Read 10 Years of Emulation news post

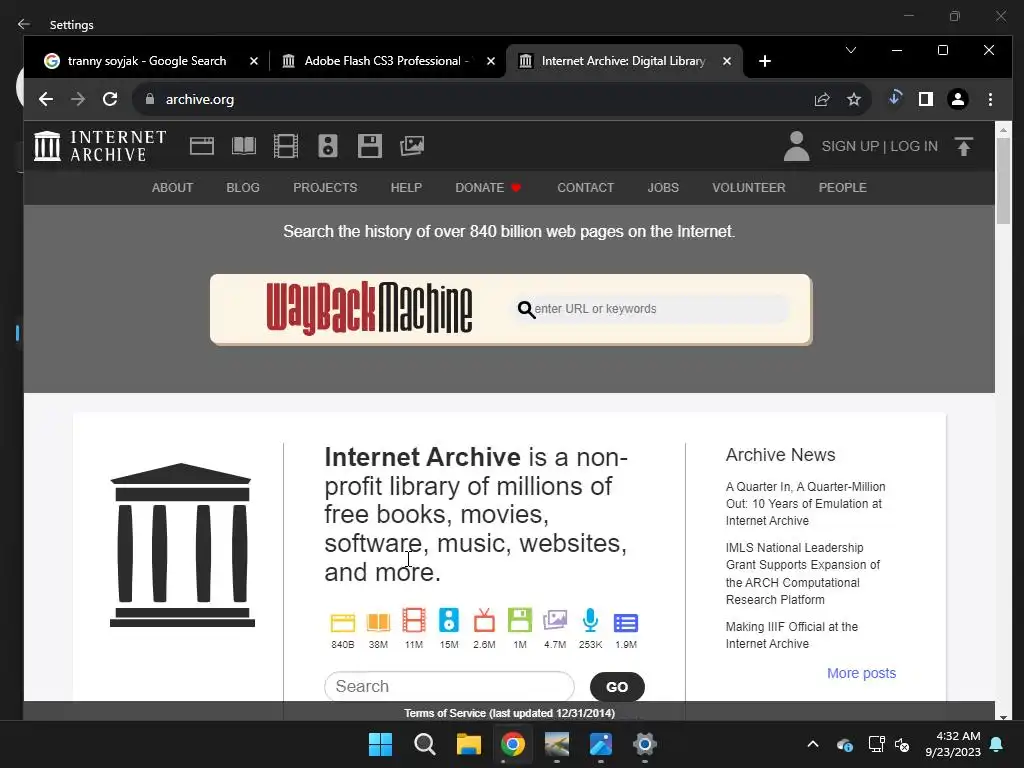point(805,504)
